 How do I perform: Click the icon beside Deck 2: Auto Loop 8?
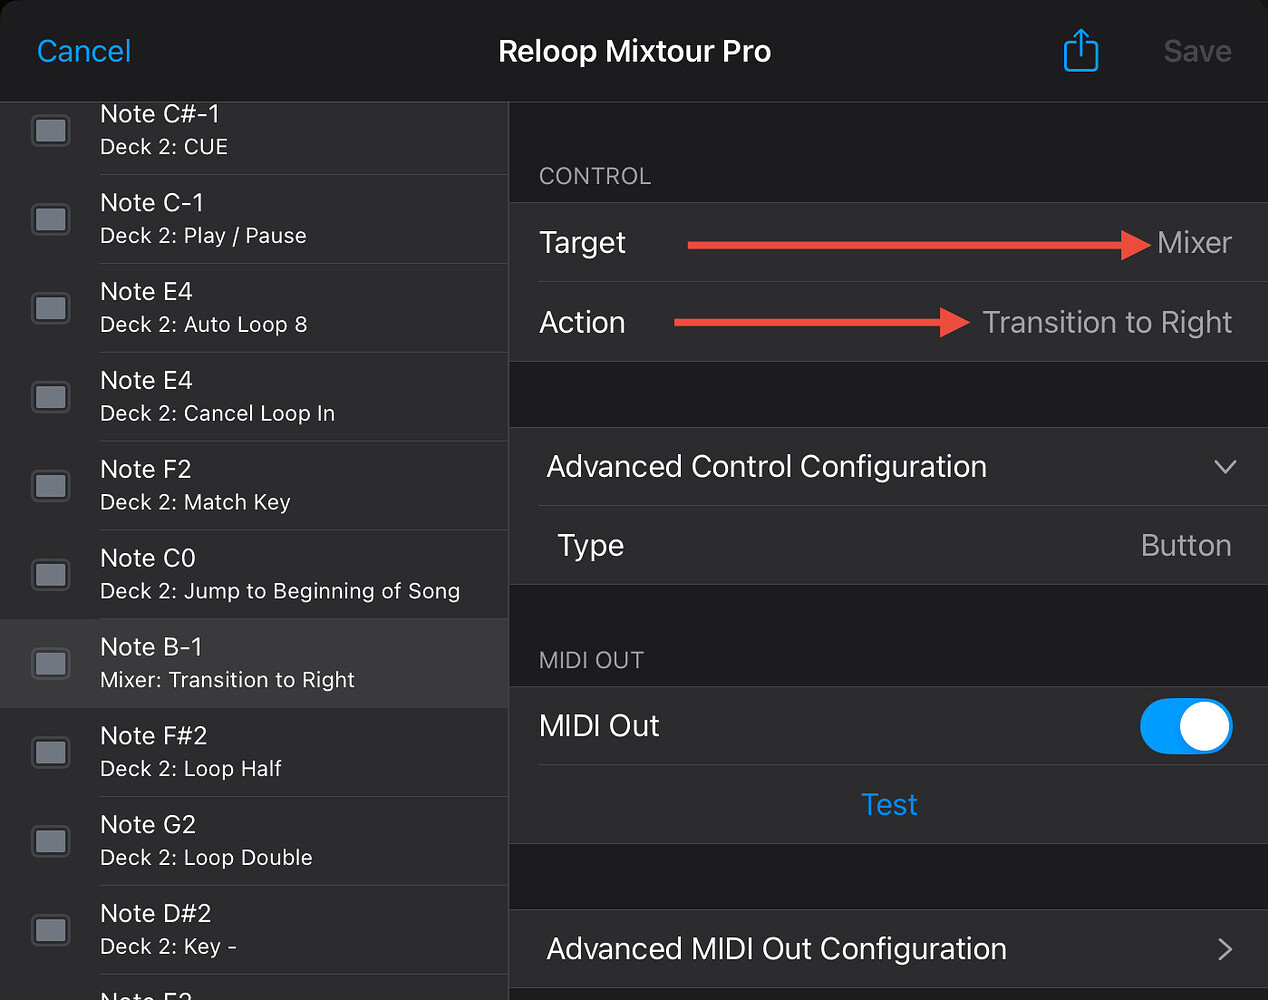(x=51, y=308)
